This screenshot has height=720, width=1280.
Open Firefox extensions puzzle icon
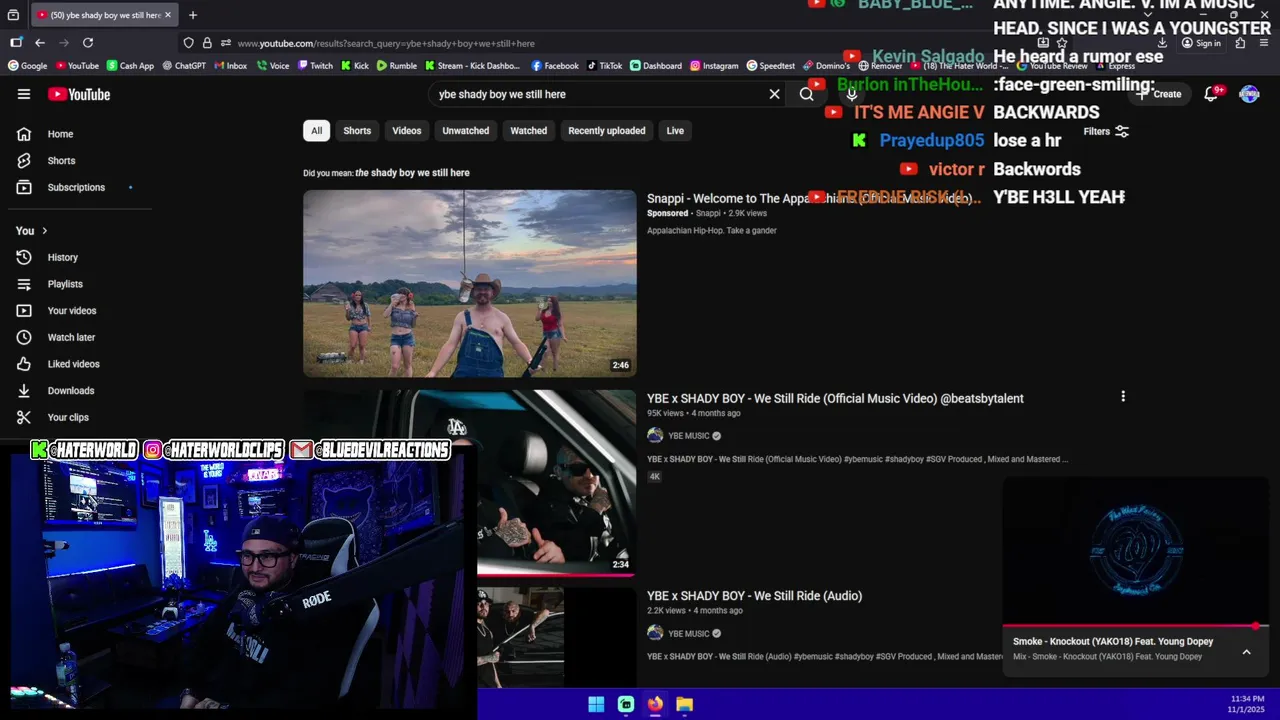(x=1240, y=43)
